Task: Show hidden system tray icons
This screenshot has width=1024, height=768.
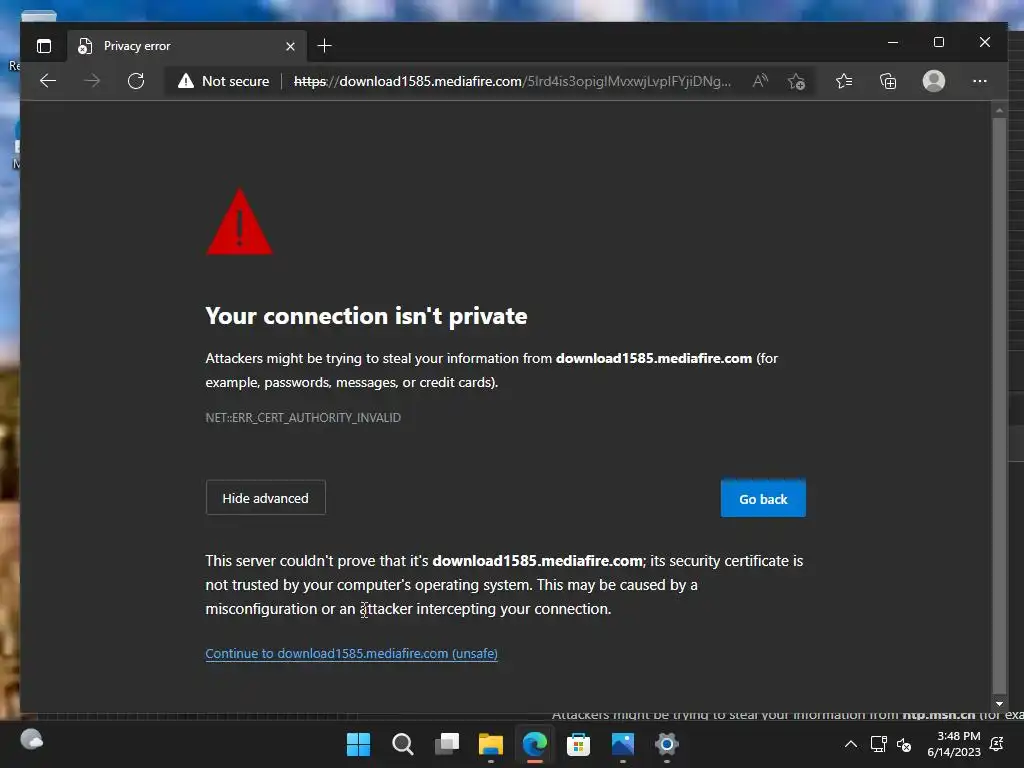Action: tap(851, 744)
